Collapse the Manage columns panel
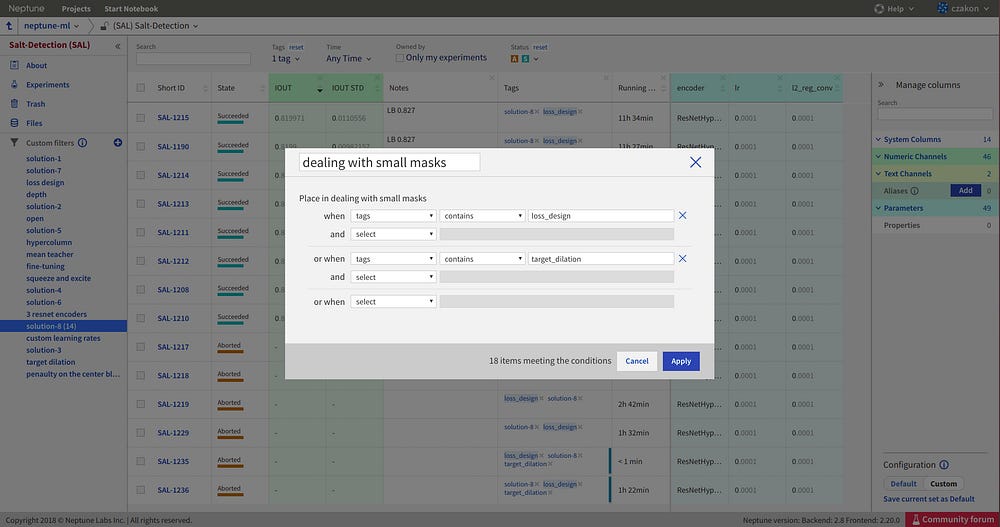The height and width of the screenshot is (527, 1000). pyautogui.click(x=881, y=84)
